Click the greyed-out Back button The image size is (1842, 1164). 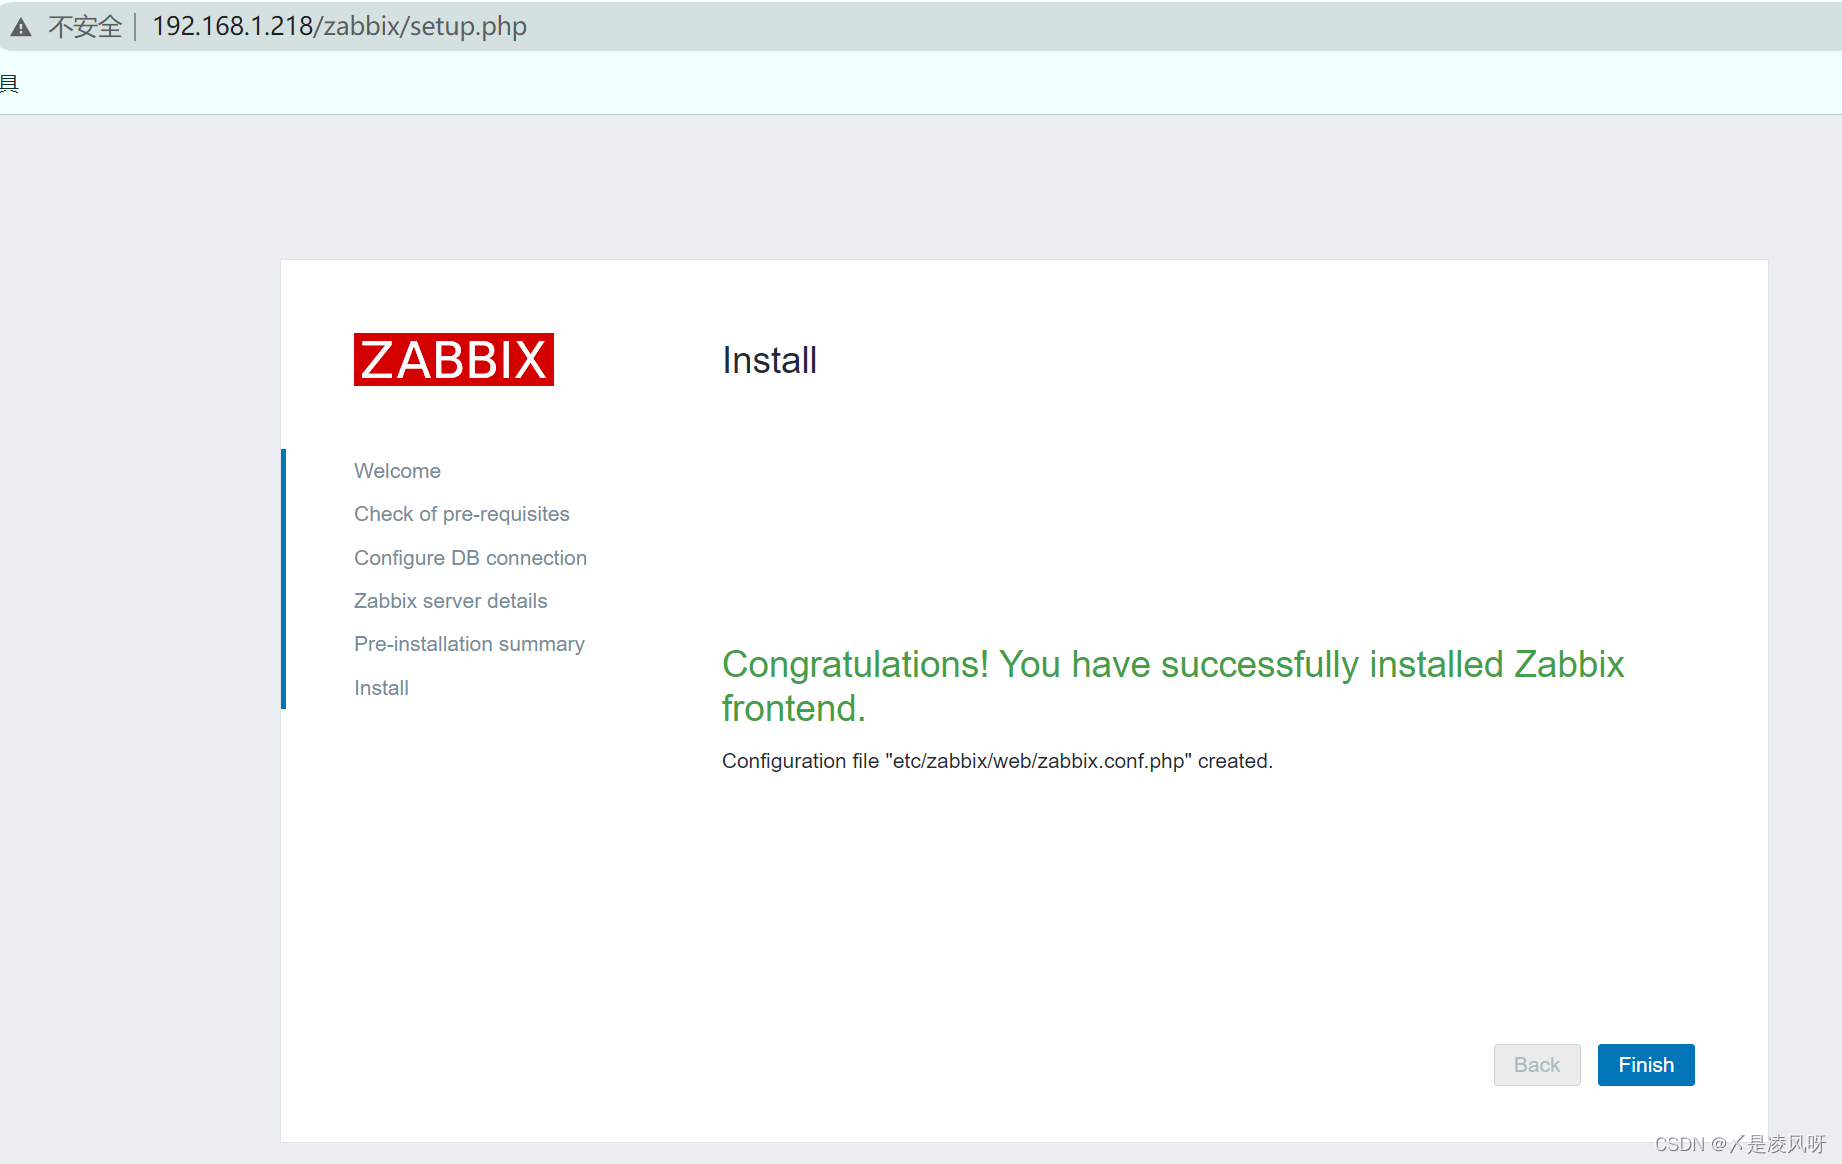[1537, 1065]
